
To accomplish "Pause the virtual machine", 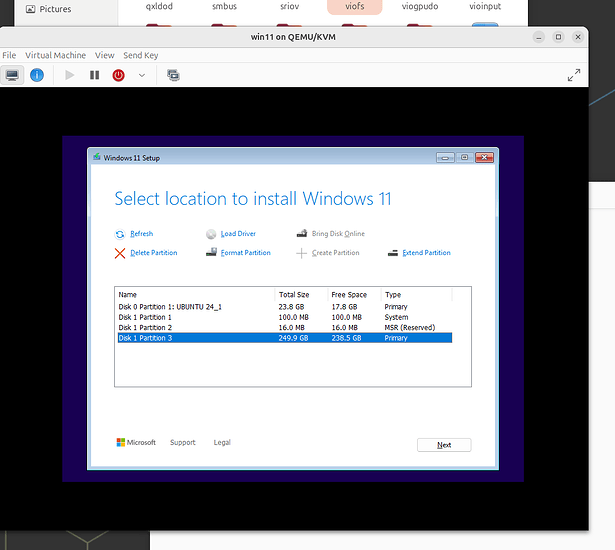I will 95,75.
